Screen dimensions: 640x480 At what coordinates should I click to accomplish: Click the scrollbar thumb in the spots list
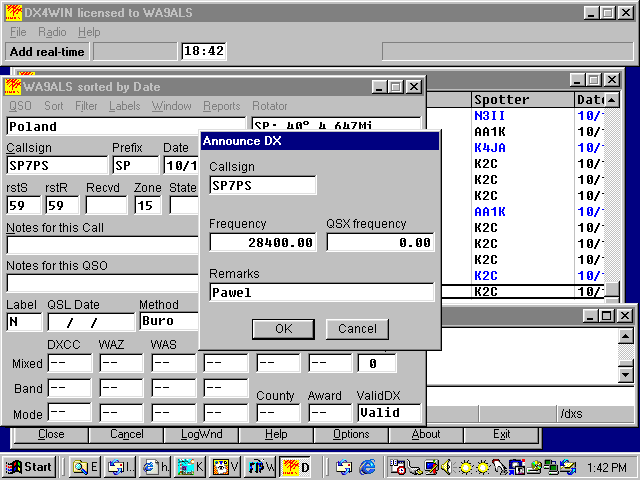tap(612, 289)
